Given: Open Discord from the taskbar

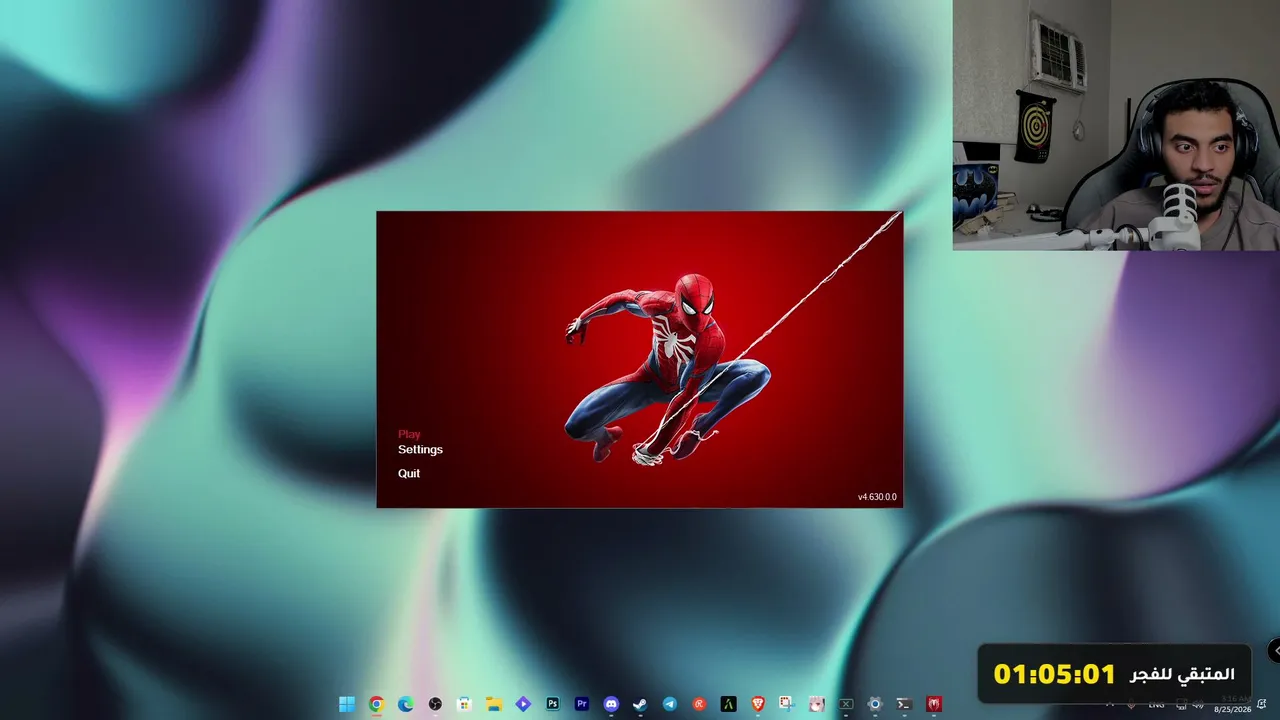Looking at the screenshot, I should point(611,704).
